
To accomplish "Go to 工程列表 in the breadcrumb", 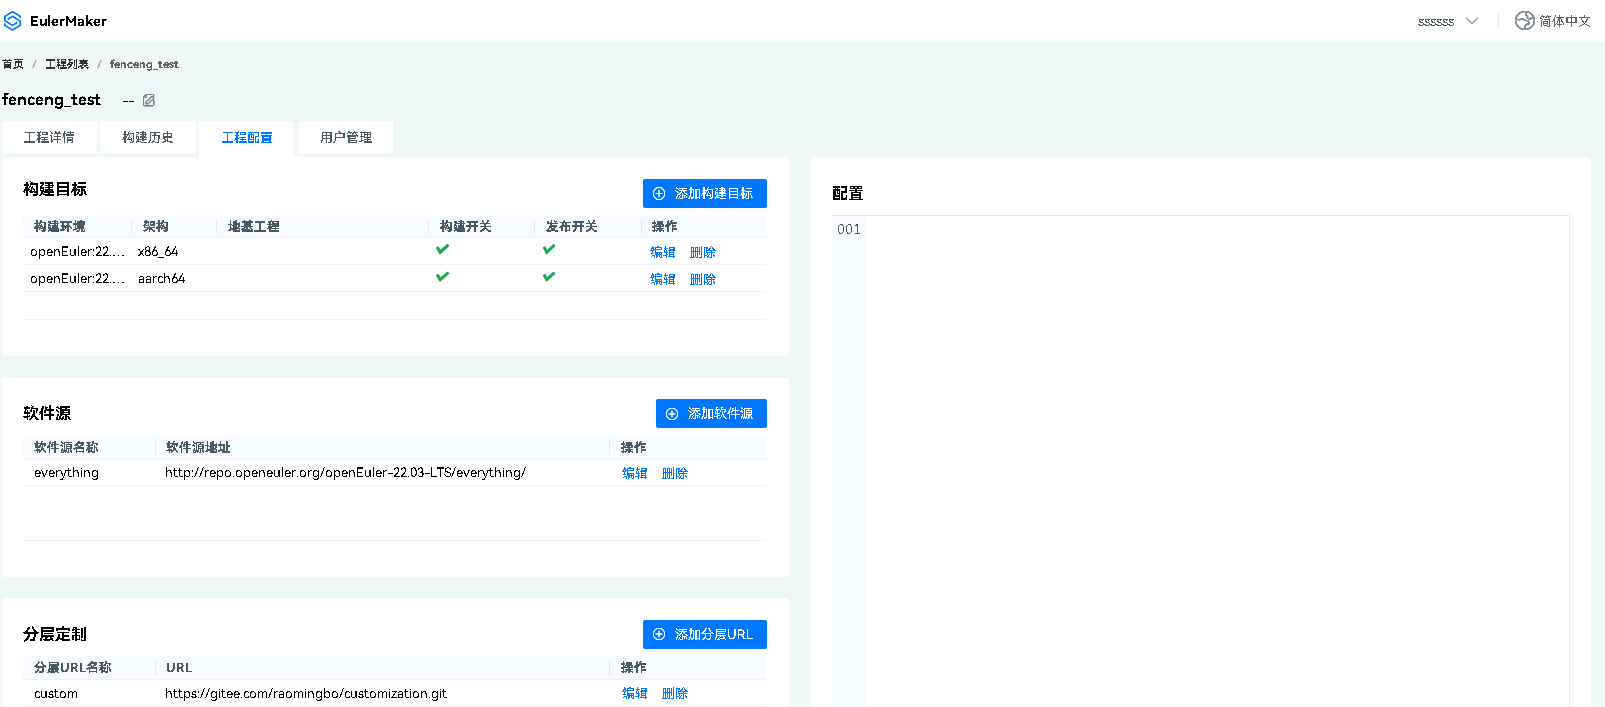I will pyautogui.click(x=67, y=64).
